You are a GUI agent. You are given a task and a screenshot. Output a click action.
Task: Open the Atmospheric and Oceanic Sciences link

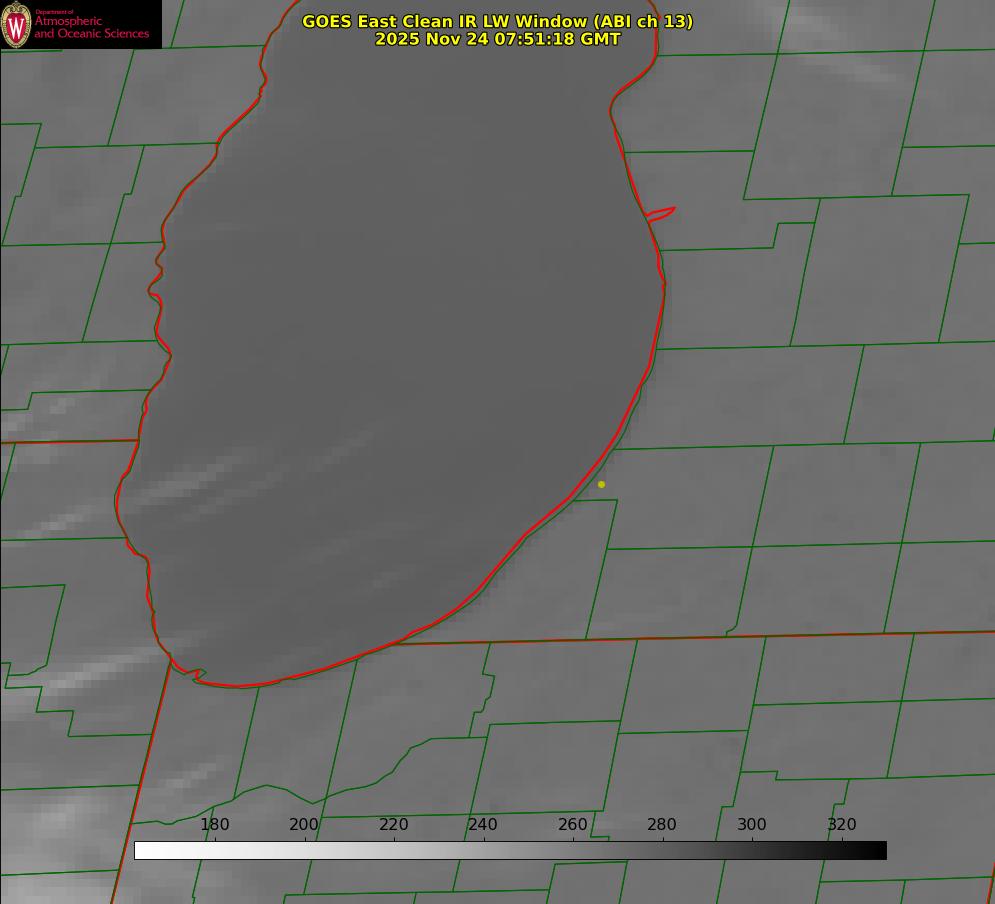pos(92,27)
